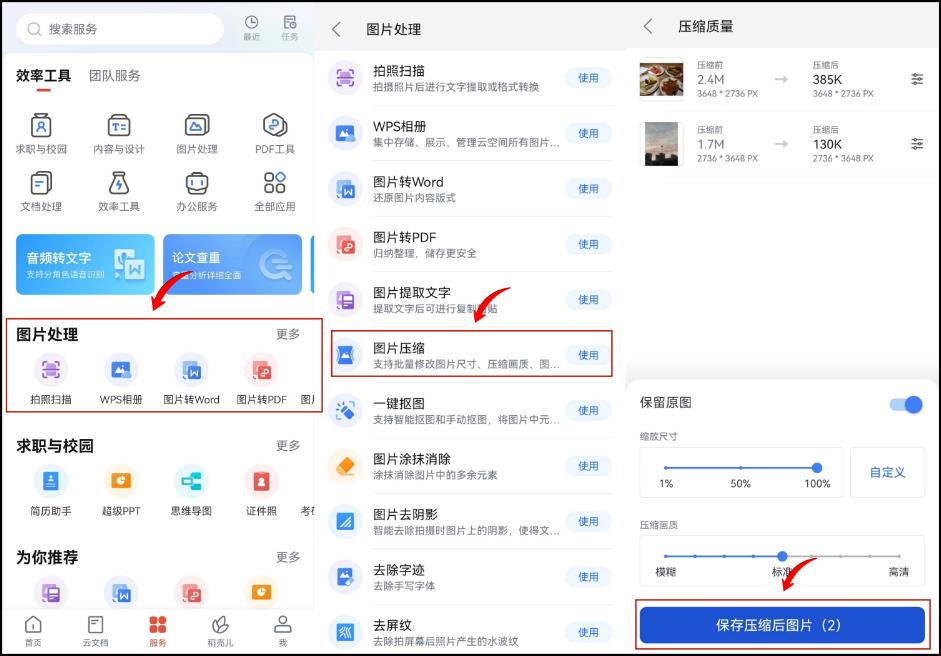Tap 使用 for 图片提取文字
This screenshot has width=941, height=656.
click(x=588, y=299)
